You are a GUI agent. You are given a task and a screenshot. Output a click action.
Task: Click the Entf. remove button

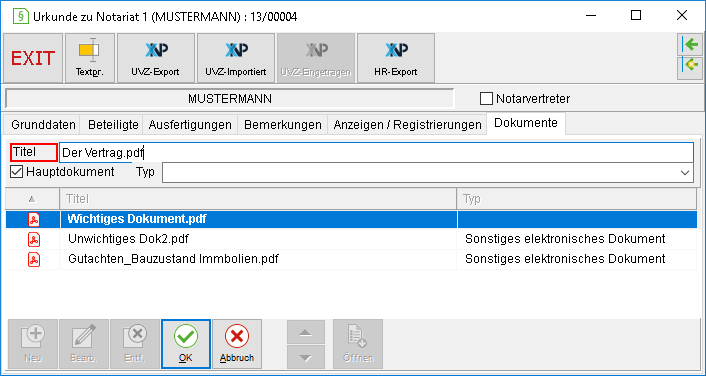[135, 344]
